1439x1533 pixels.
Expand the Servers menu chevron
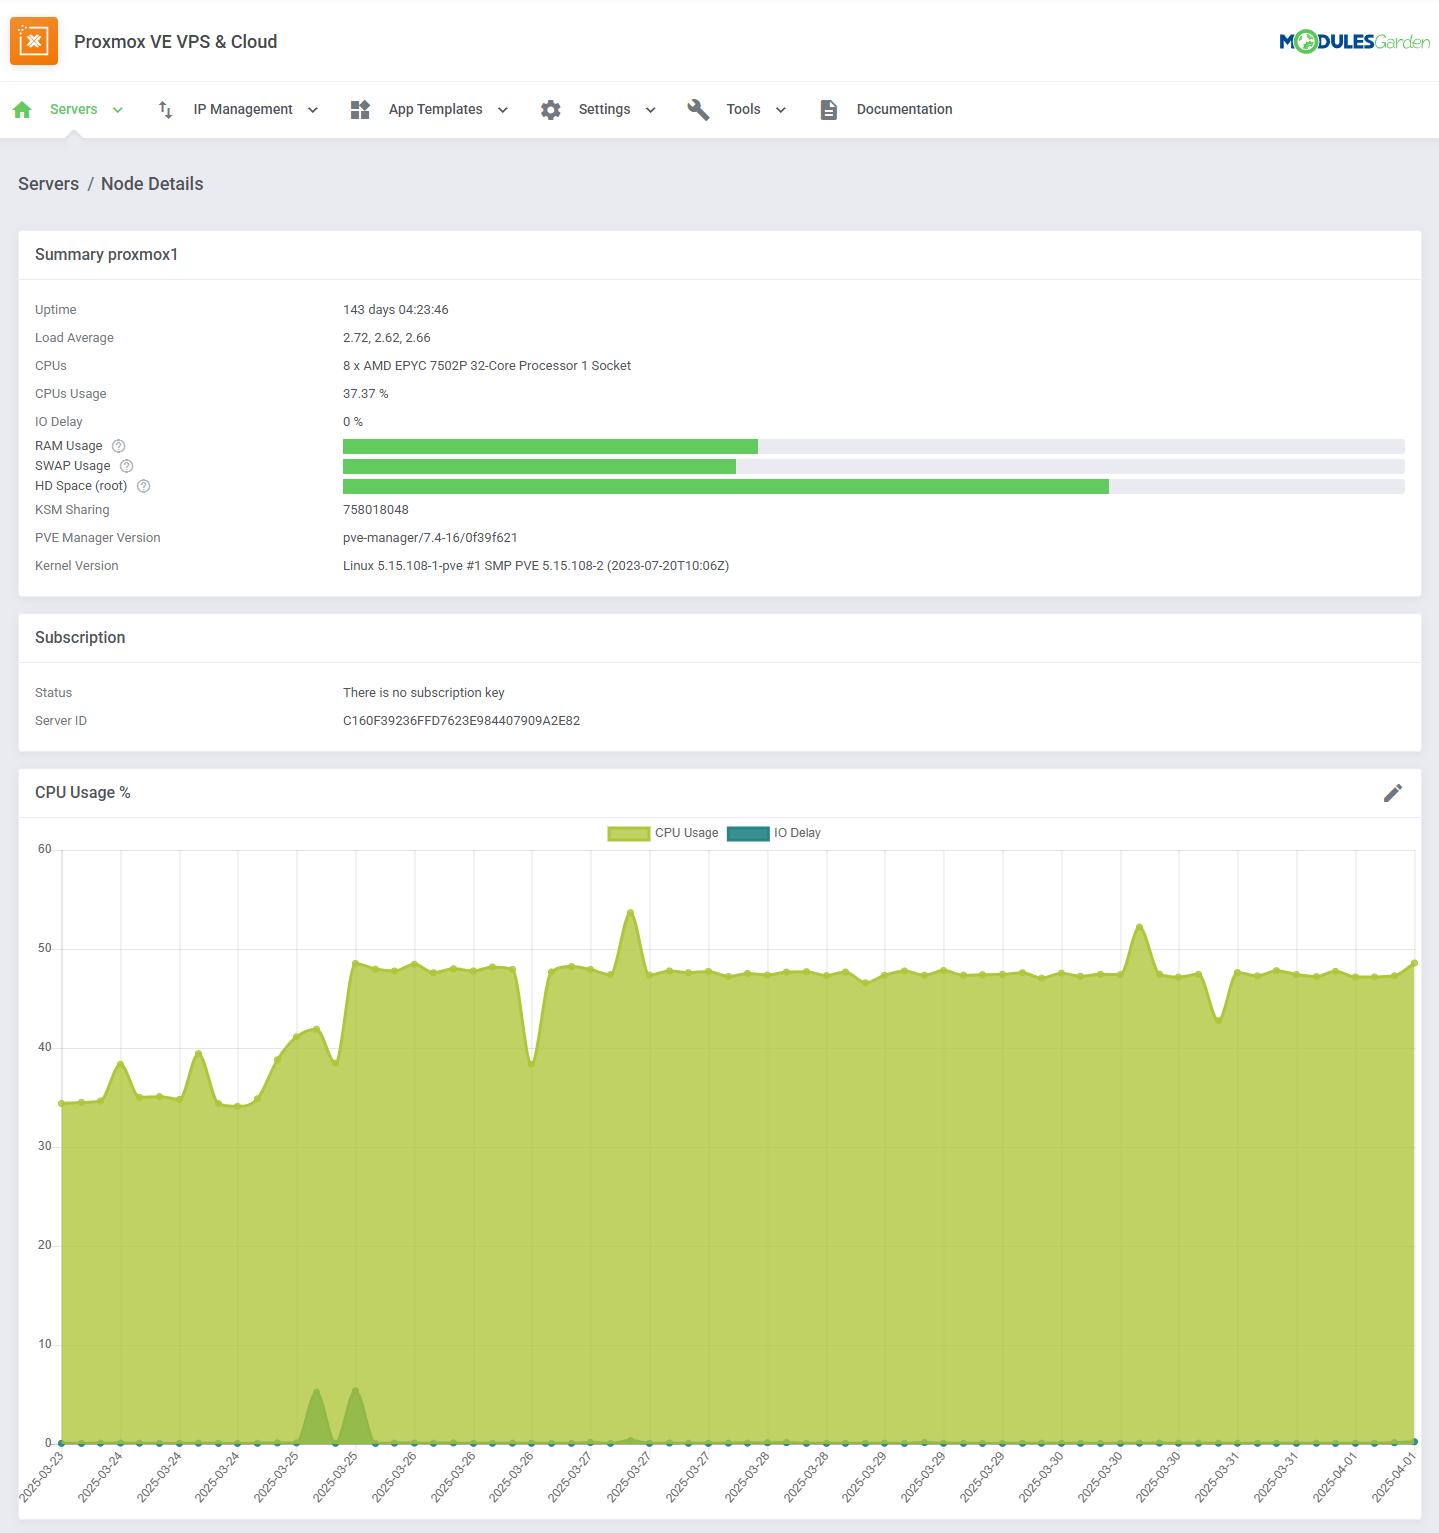[x=118, y=110]
